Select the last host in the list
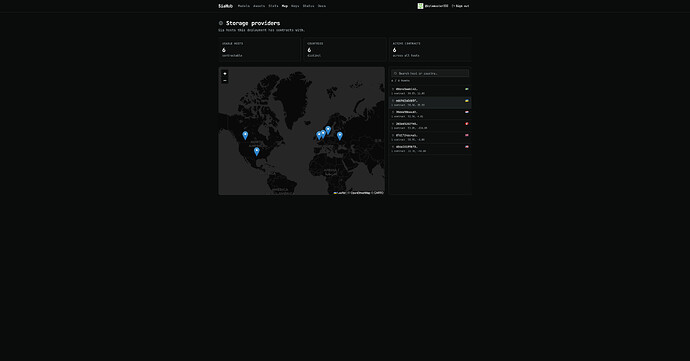 point(430,149)
